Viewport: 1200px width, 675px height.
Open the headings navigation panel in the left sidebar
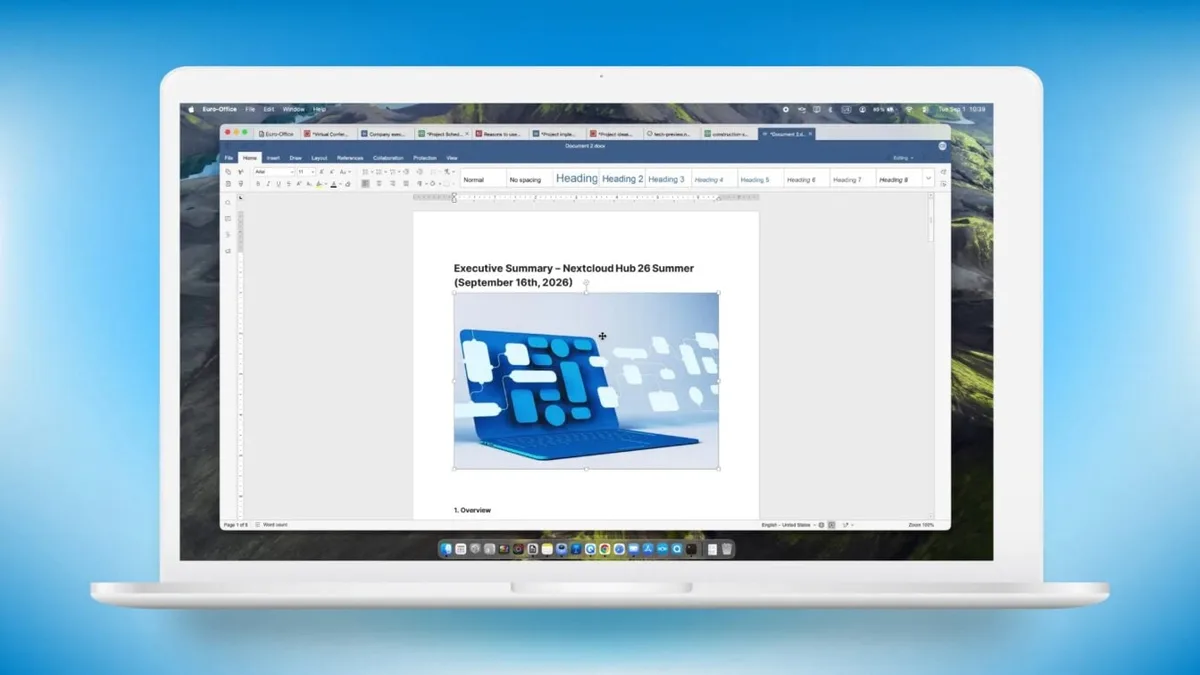pyautogui.click(x=228, y=235)
